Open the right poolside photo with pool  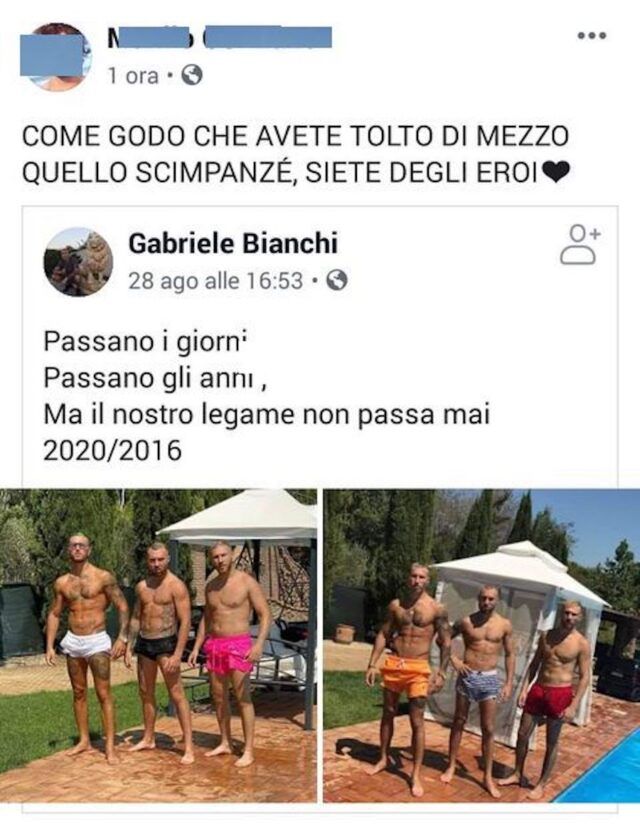482,645
